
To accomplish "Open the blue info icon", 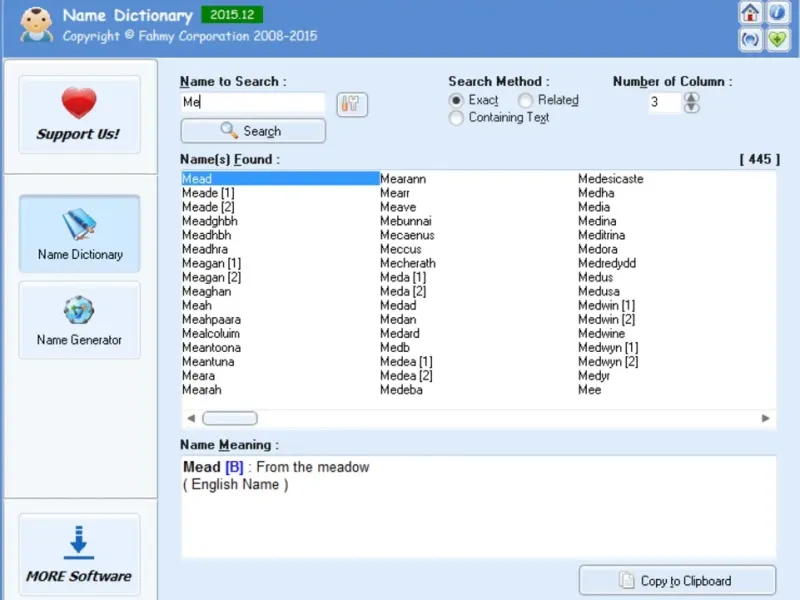I will pos(777,13).
